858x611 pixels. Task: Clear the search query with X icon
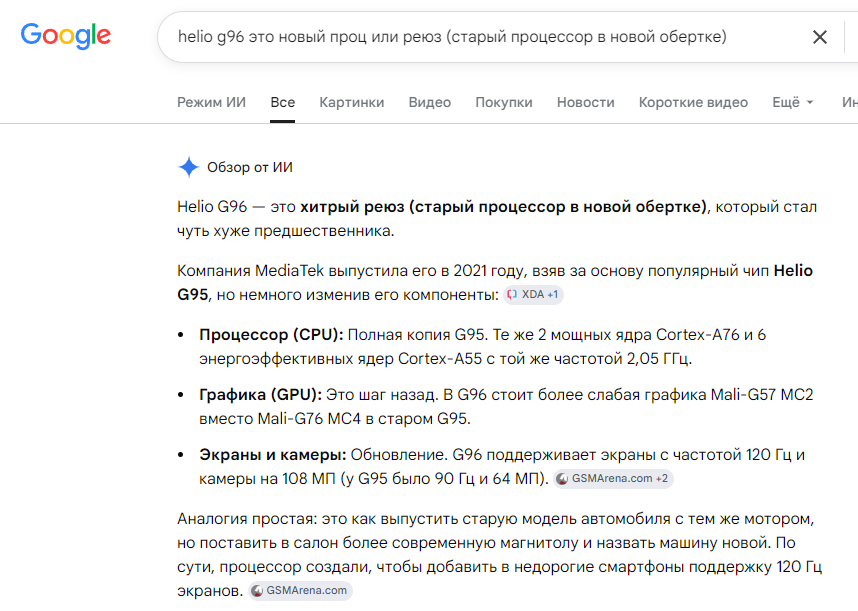coord(819,37)
